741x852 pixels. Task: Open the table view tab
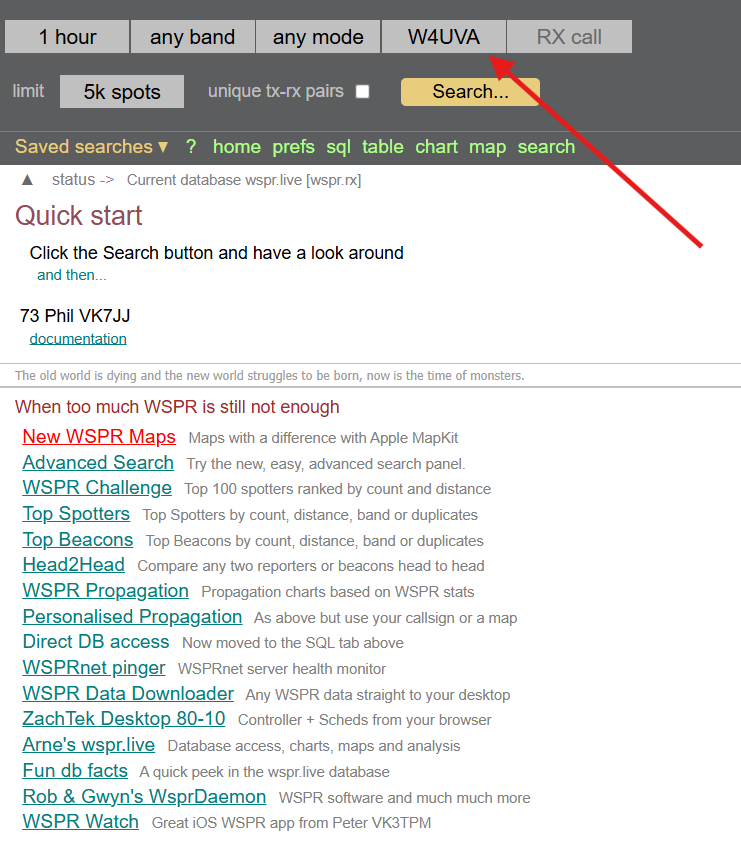point(383,147)
